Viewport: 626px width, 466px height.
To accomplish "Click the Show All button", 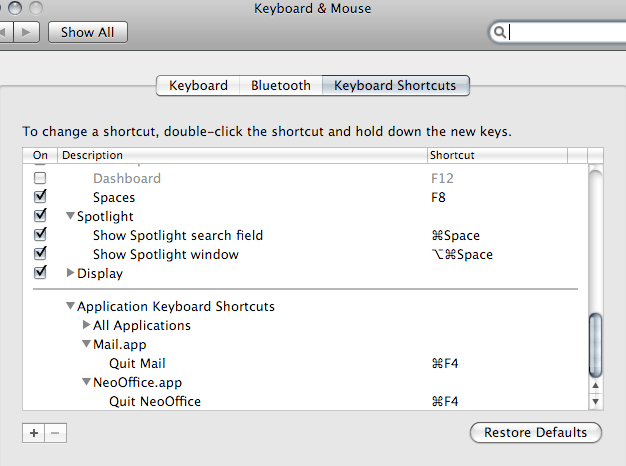I will click(x=88, y=32).
